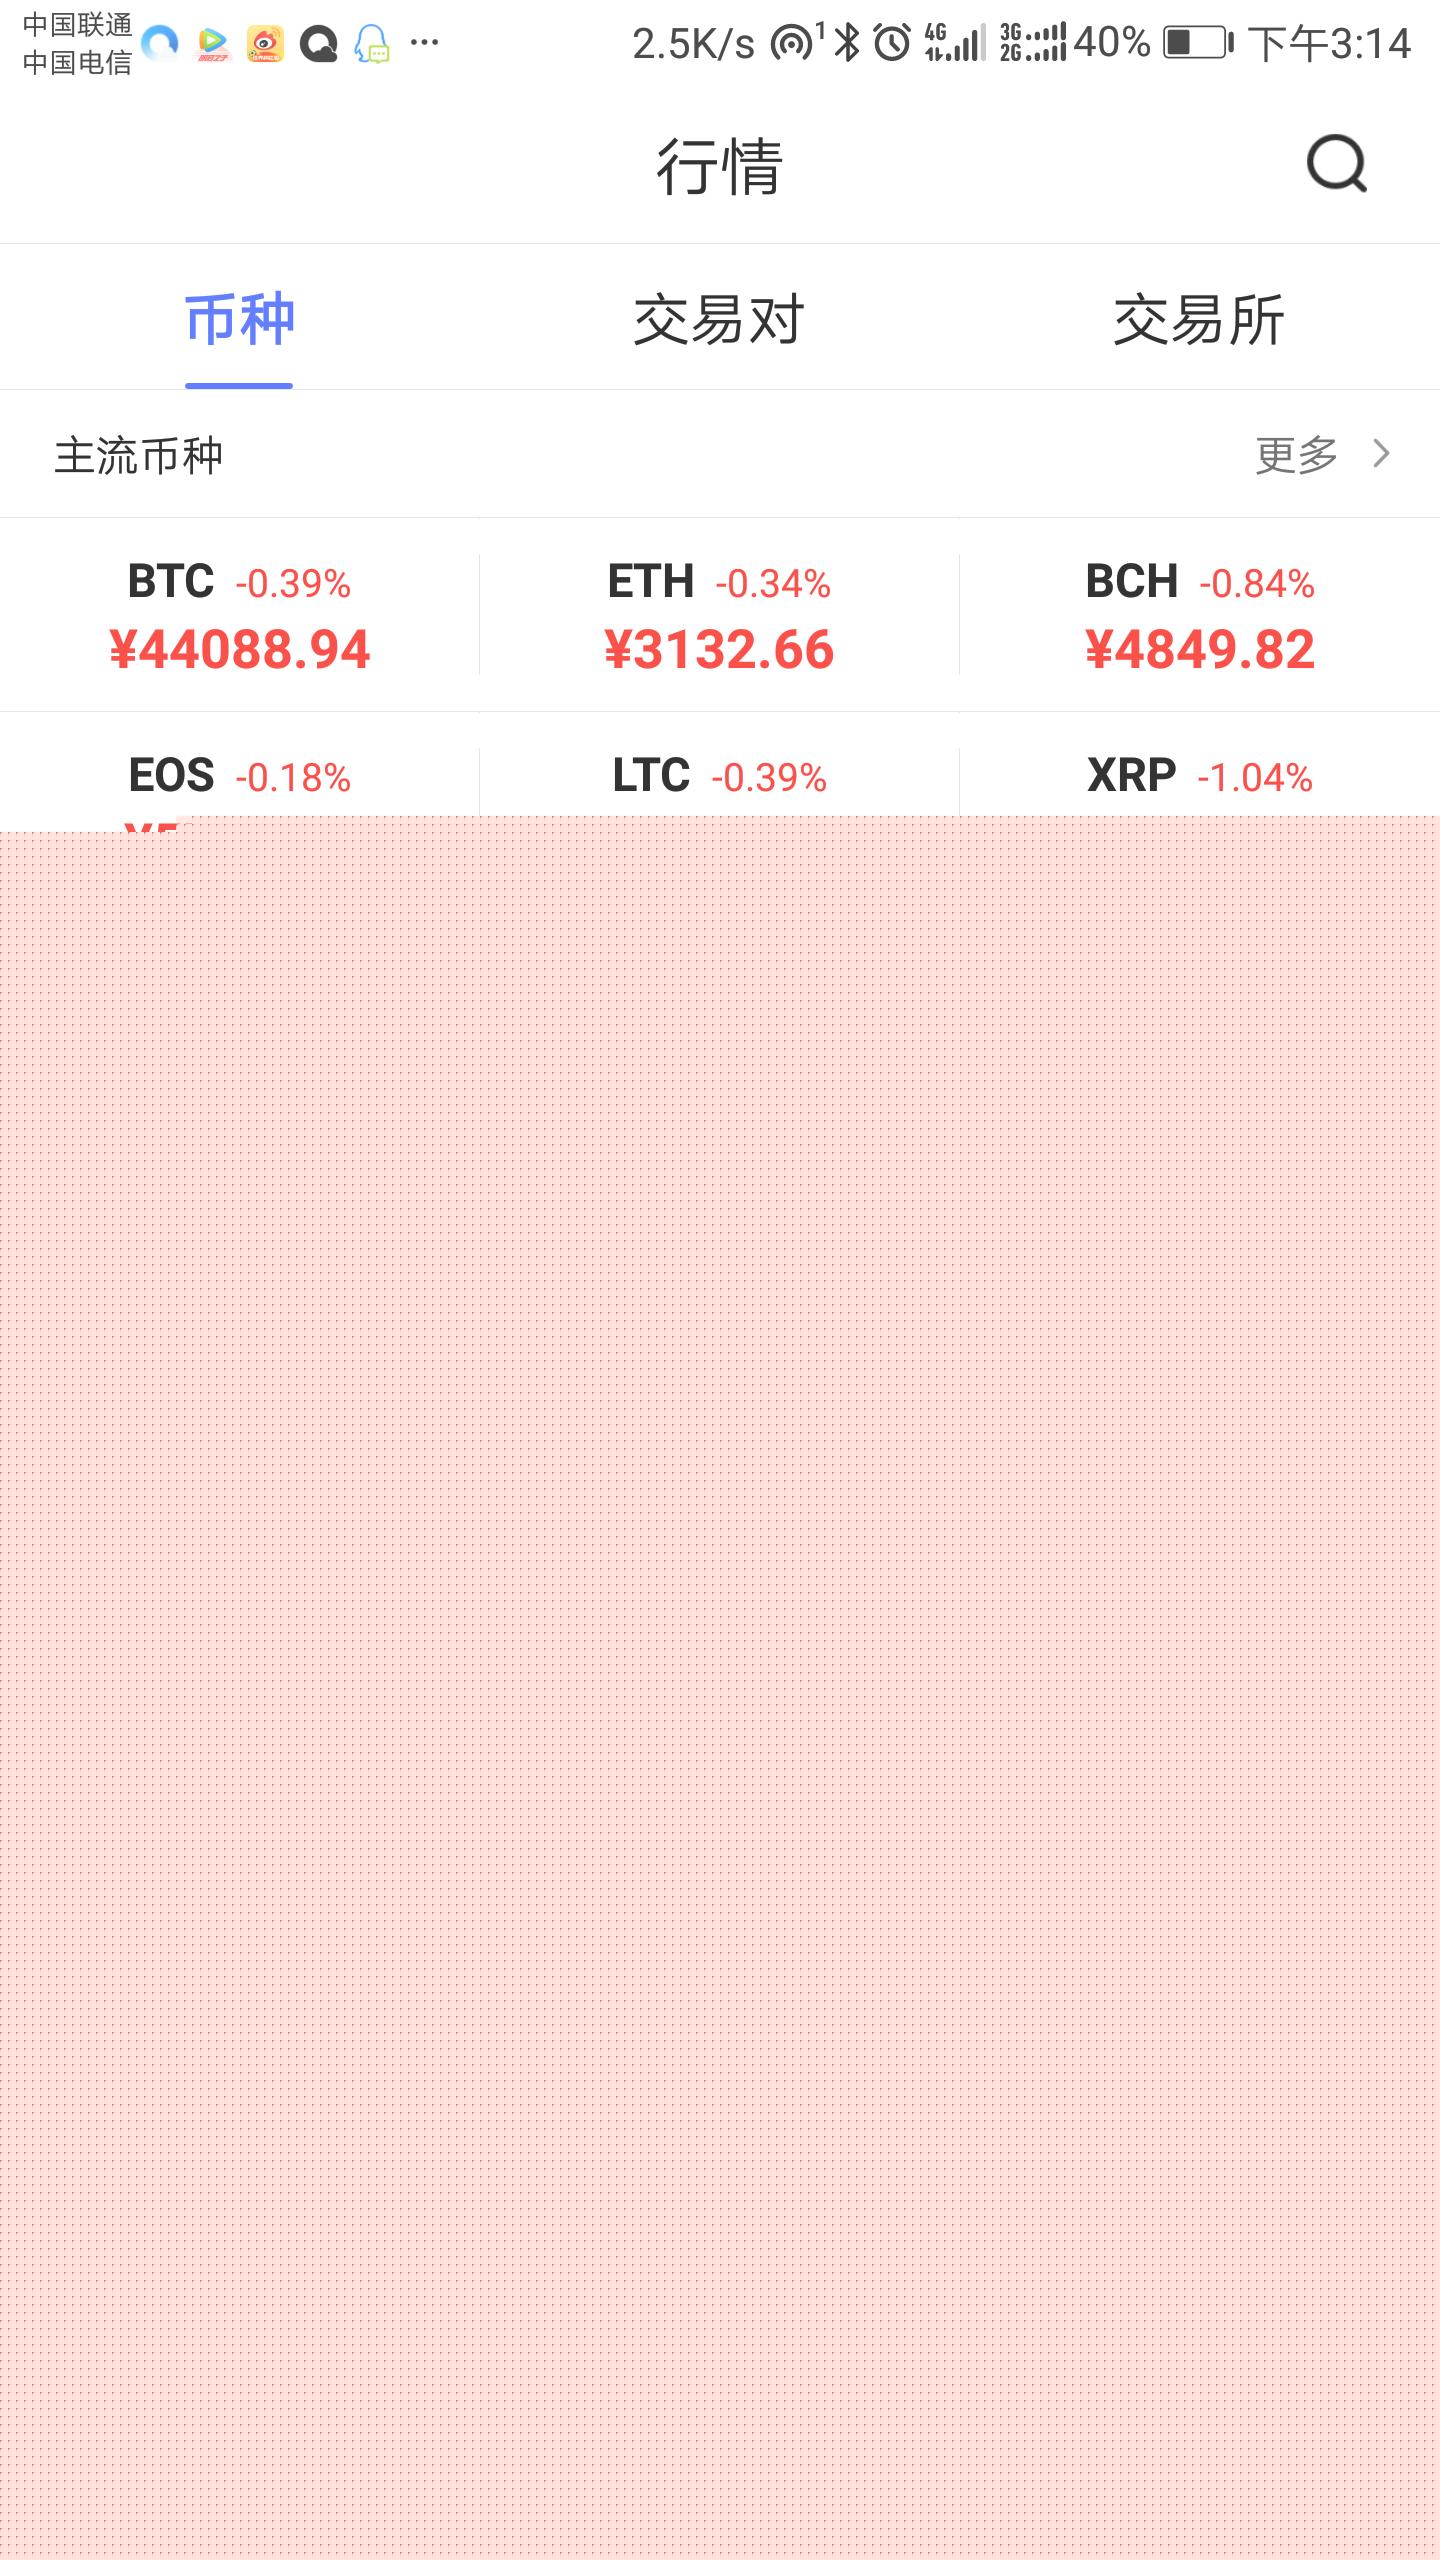Switch to the 交易对 tab
The height and width of the screenshot is (2560, 1440).
click(x=719, y=320)
